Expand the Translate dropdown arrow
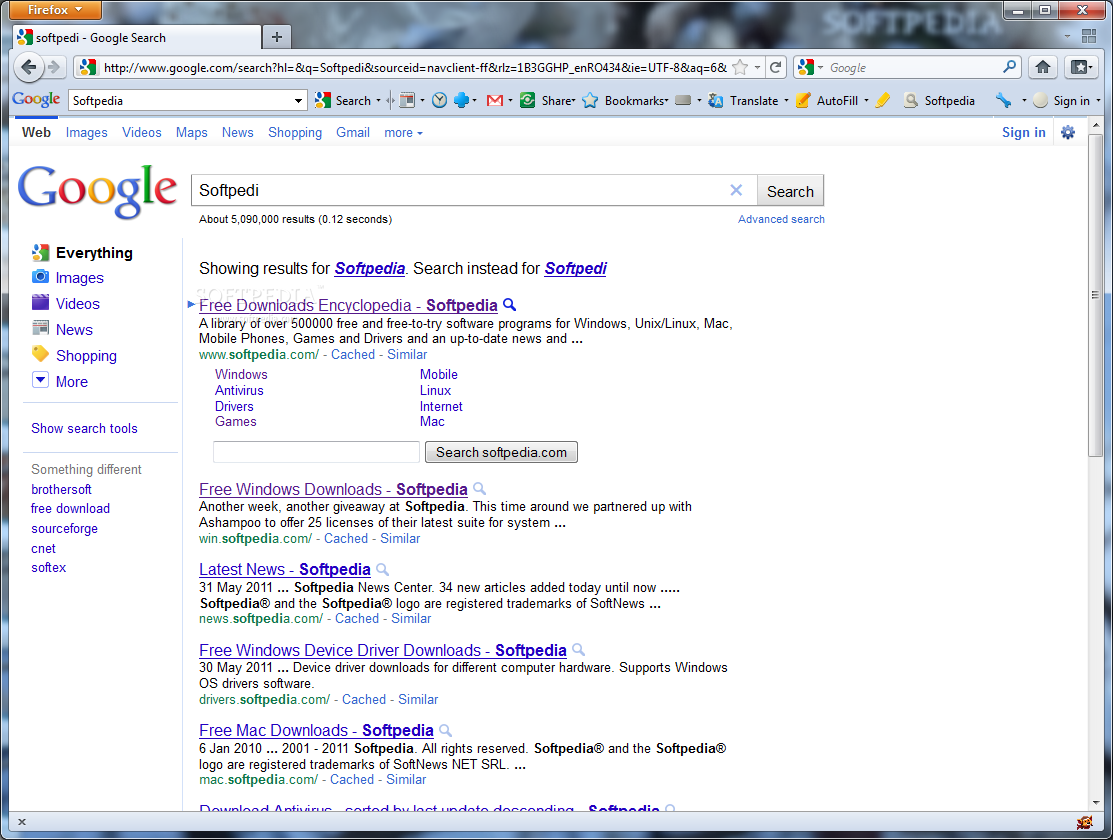 [x=786, y=101]
